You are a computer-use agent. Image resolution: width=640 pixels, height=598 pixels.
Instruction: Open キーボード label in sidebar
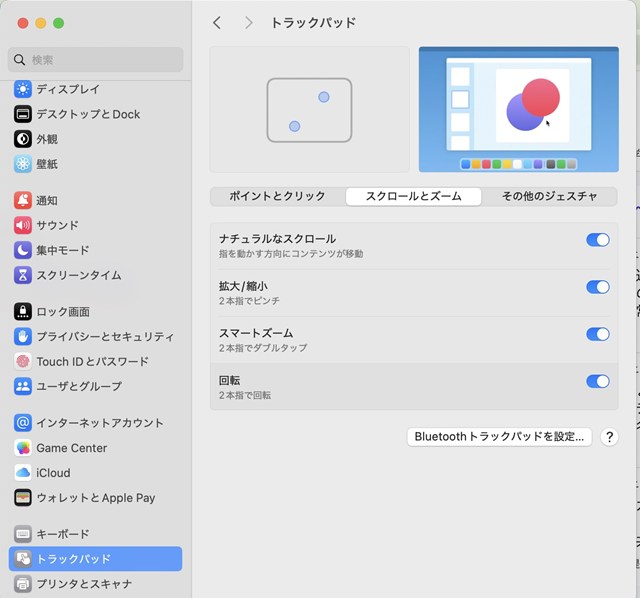(x=63, y=534)
